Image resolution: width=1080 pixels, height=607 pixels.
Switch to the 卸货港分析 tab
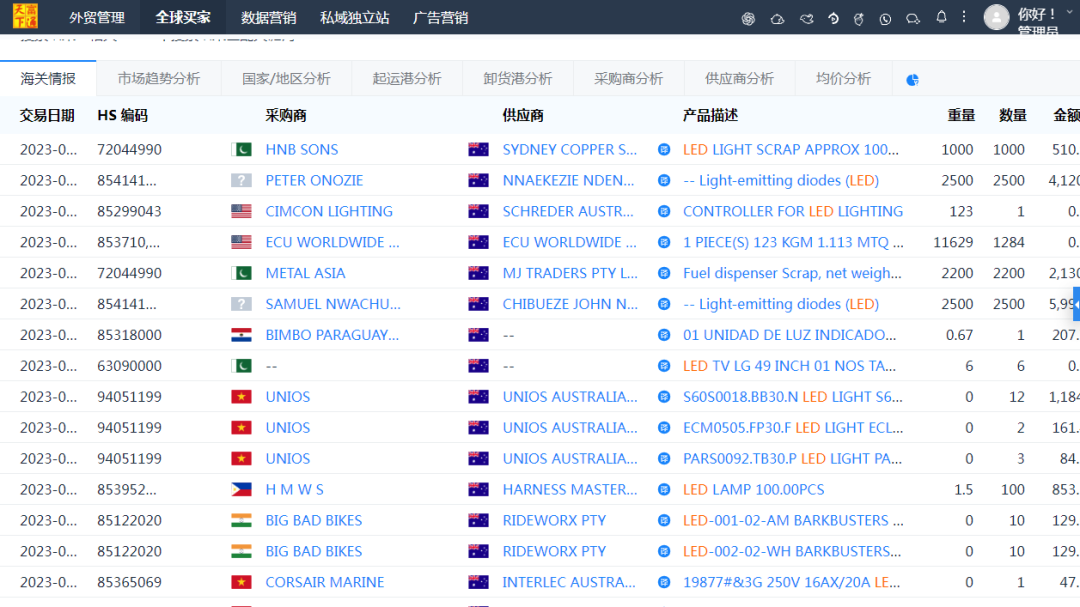pos(517,79)
